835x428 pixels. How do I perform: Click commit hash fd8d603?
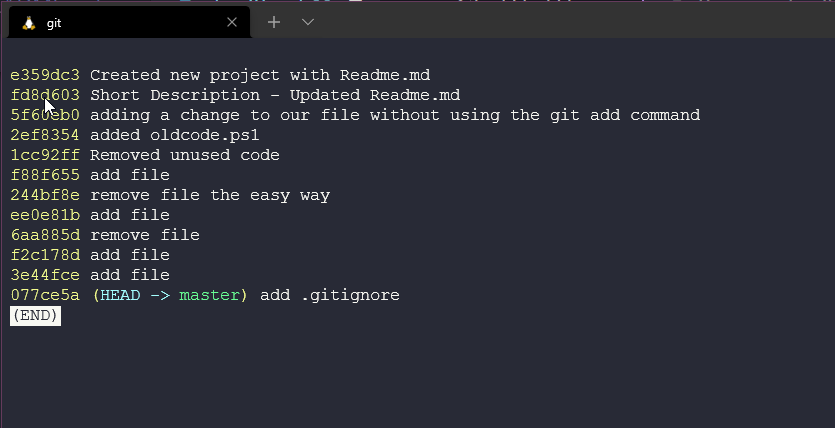(x=45, y=95)
